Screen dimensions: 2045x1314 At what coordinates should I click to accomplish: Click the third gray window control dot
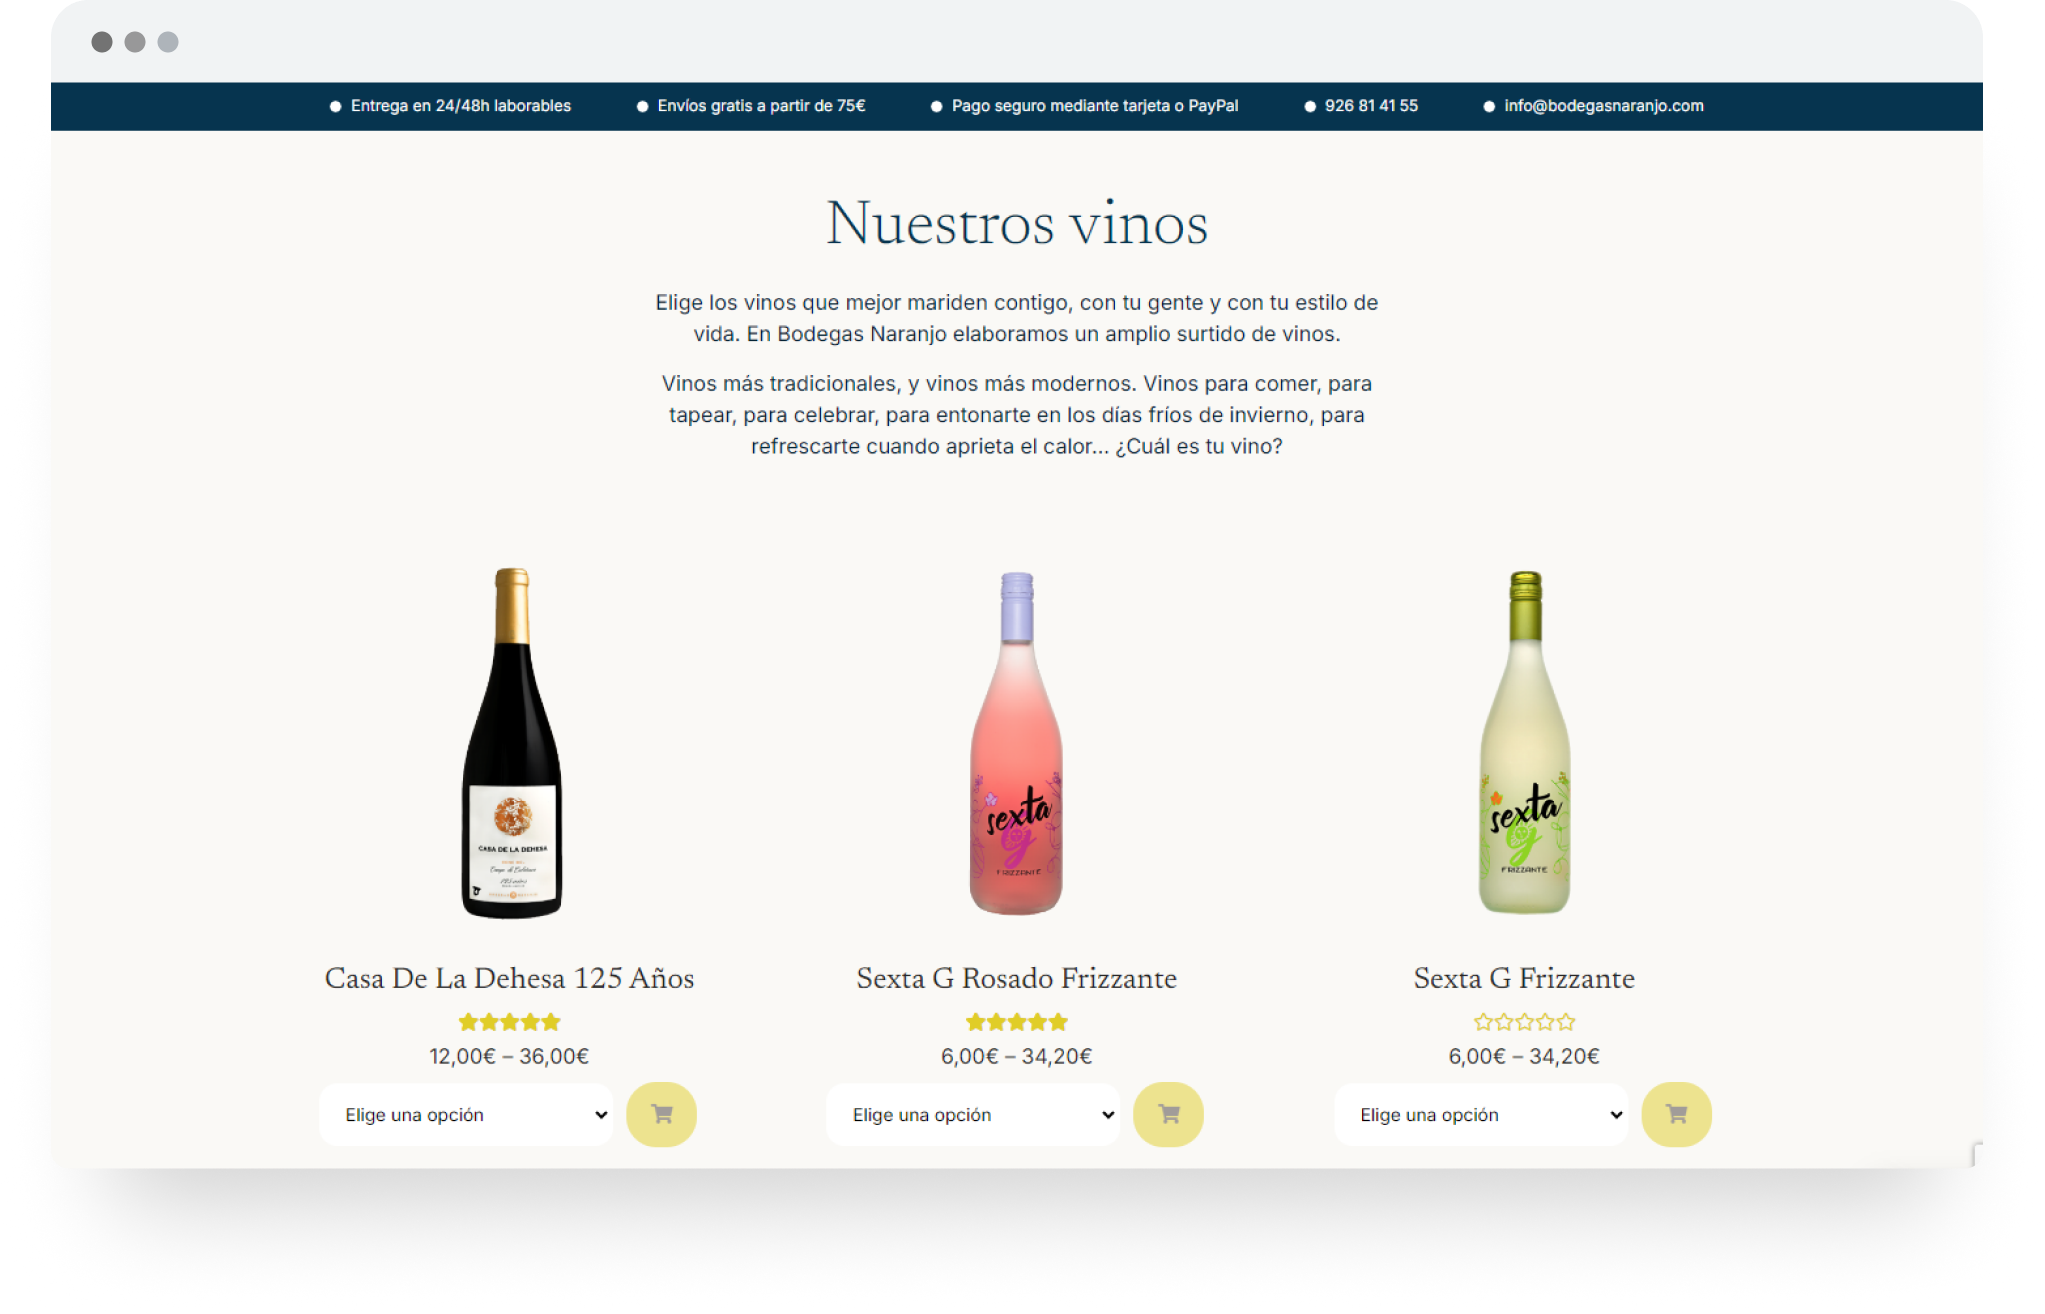[x=168, y=42]
